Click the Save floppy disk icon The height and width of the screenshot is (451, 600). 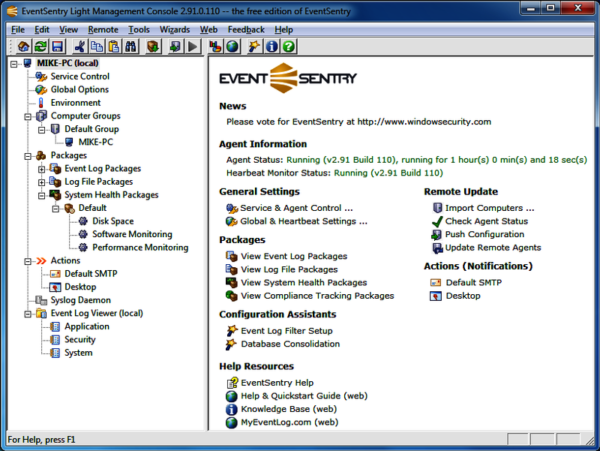click(57, 46)
